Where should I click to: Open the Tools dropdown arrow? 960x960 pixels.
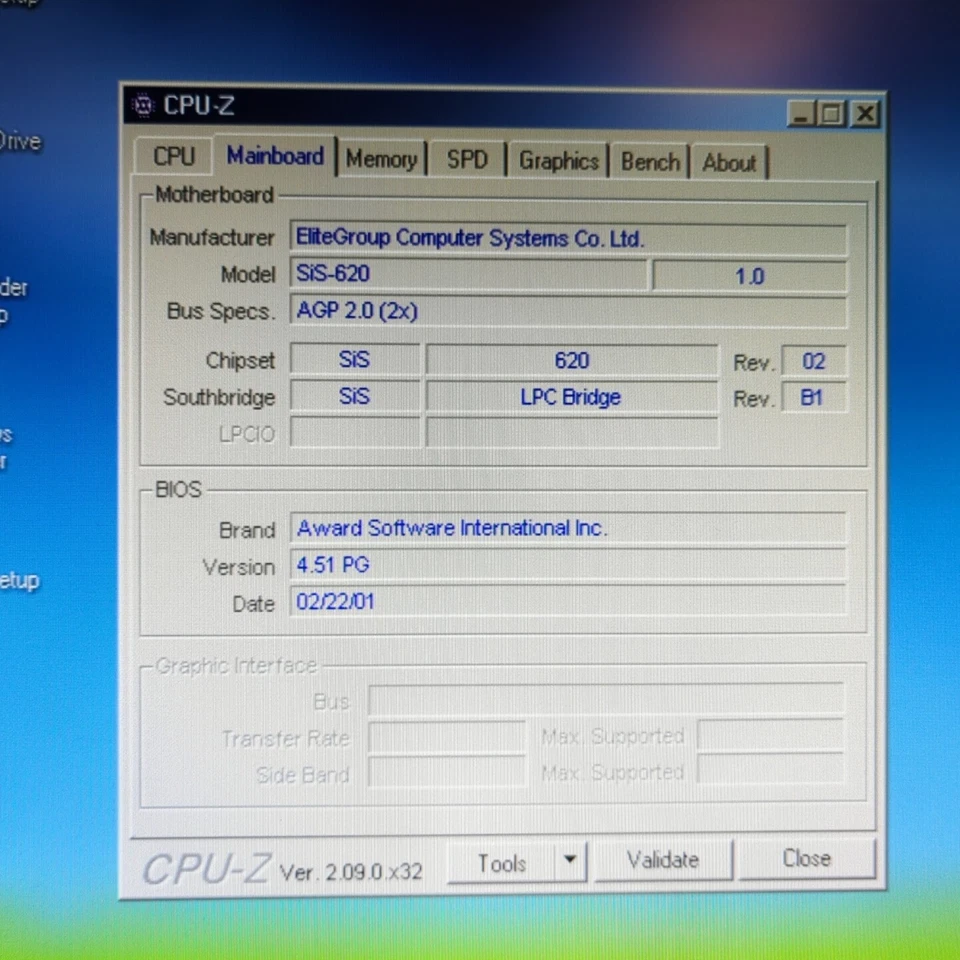point(569,861)
